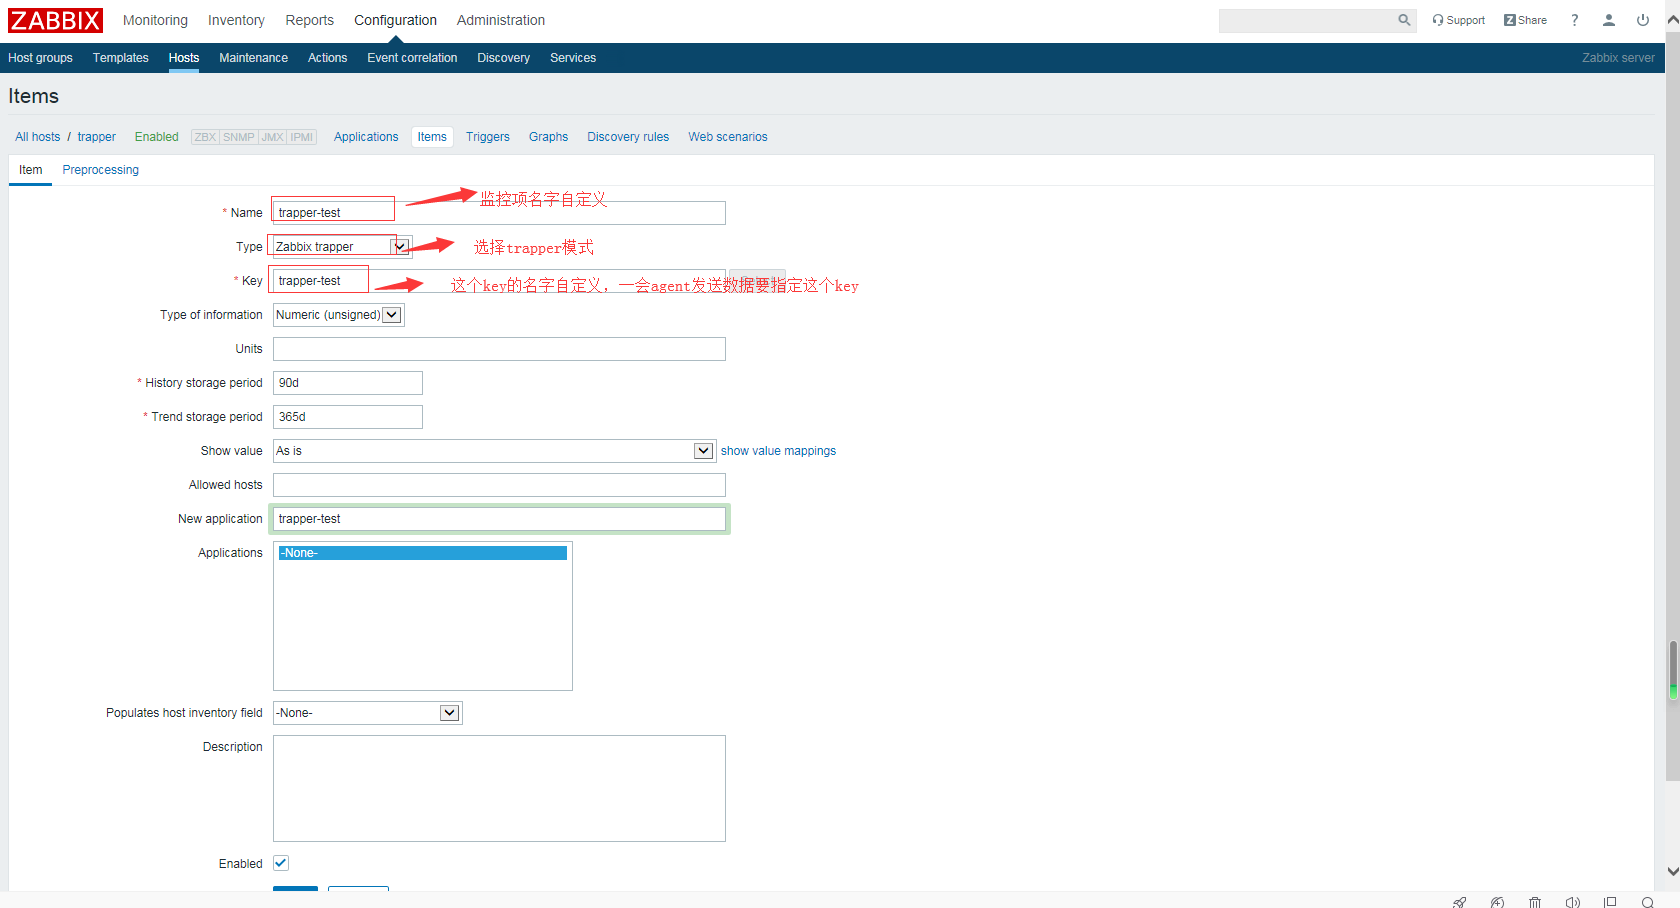The image size is (1680, 908).
Task: Go to Services submenu
Action: coord(573,58)
